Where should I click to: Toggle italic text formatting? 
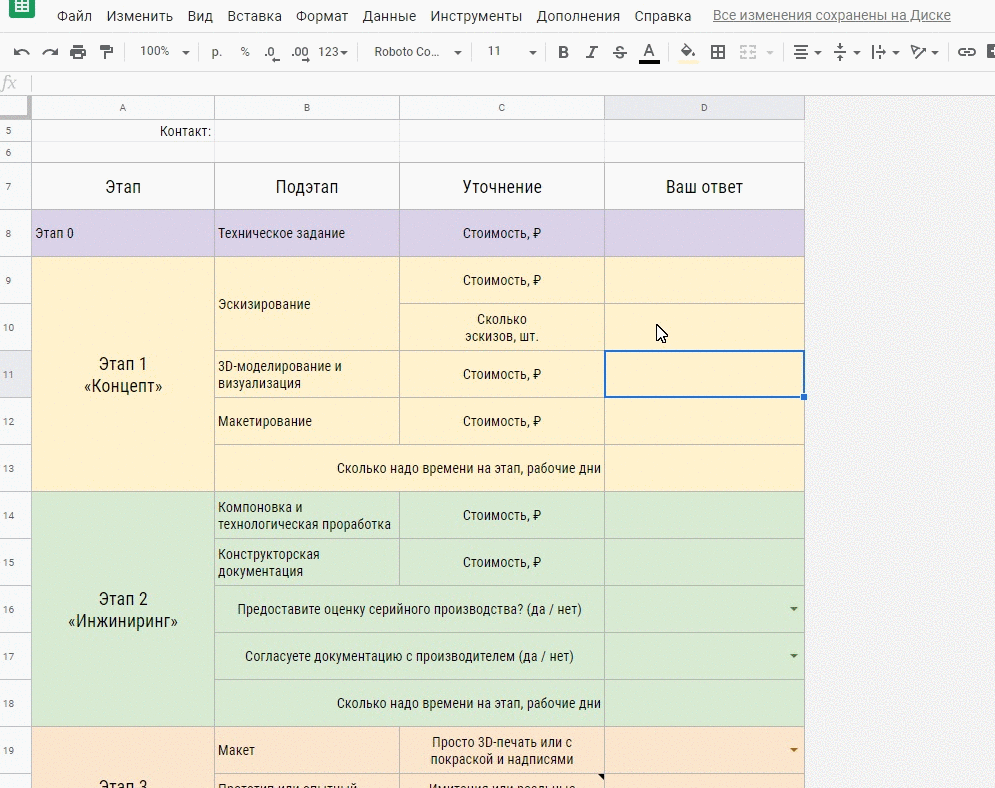pos(592,52)
